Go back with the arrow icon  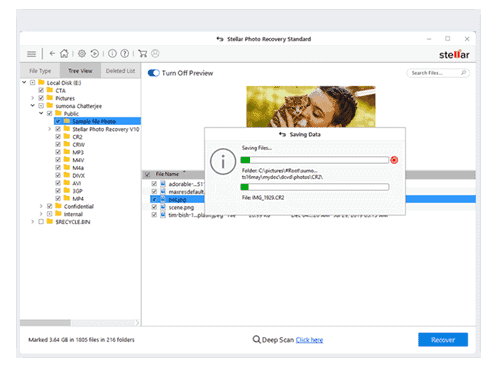click(52, 53)
